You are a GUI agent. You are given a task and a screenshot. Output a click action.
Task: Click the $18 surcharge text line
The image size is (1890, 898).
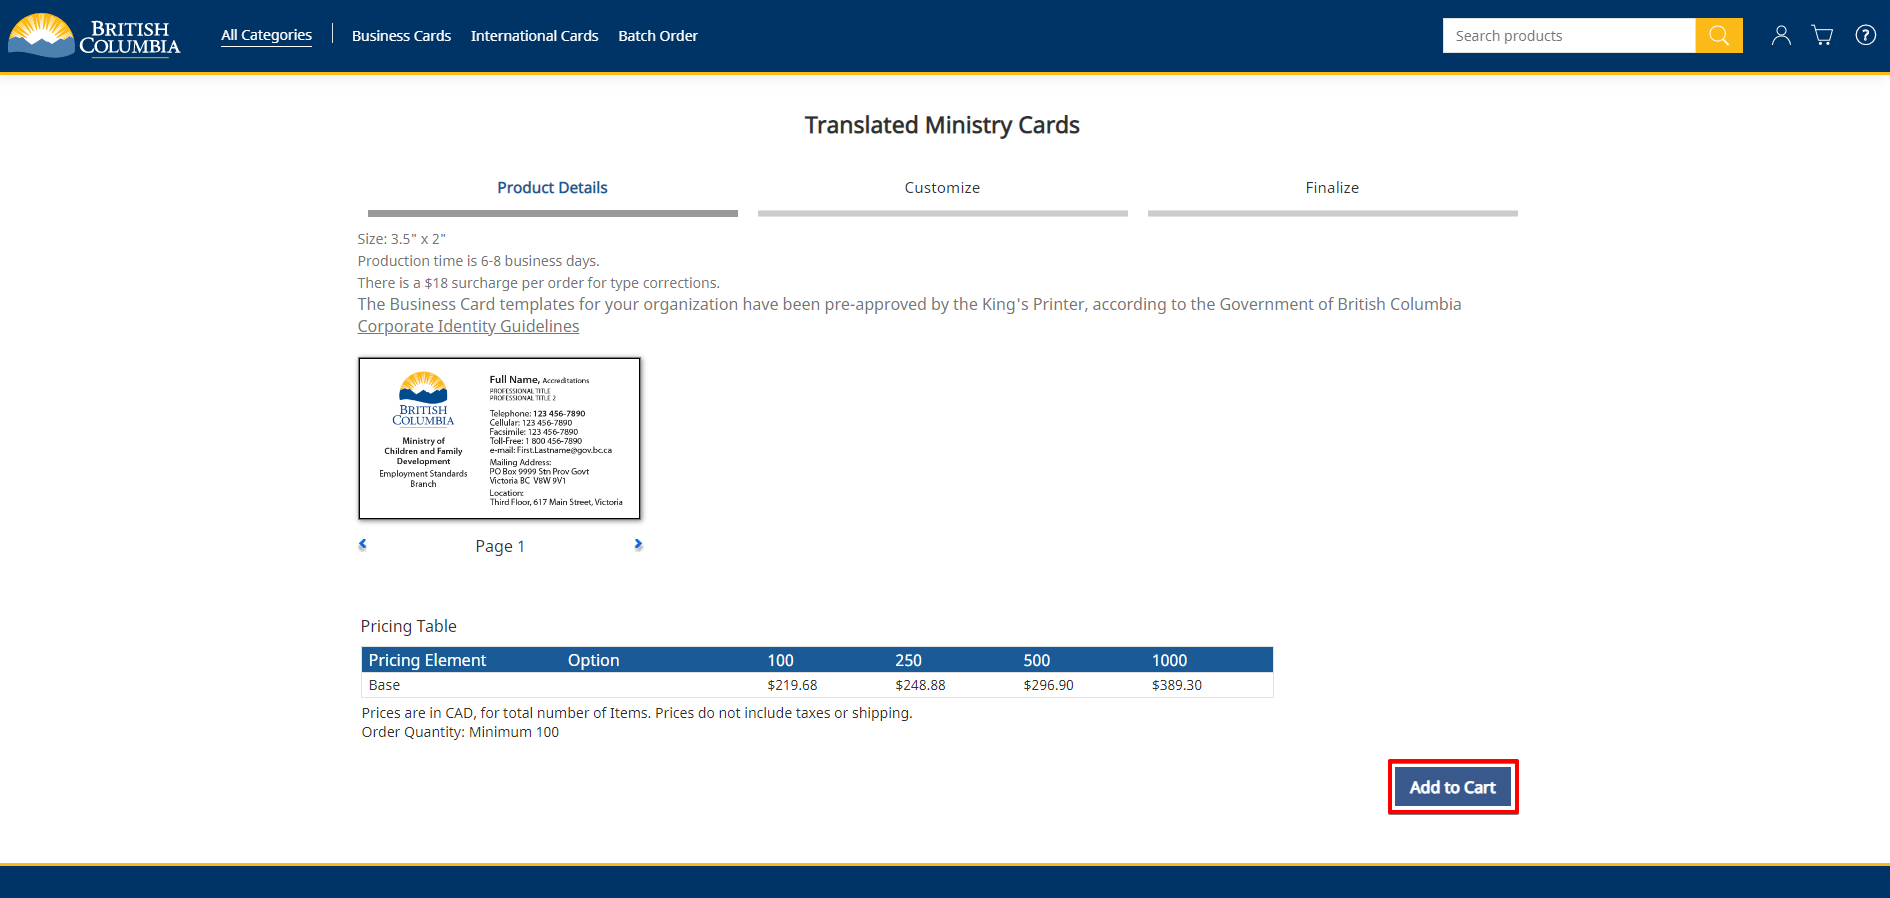coord(538,283)
